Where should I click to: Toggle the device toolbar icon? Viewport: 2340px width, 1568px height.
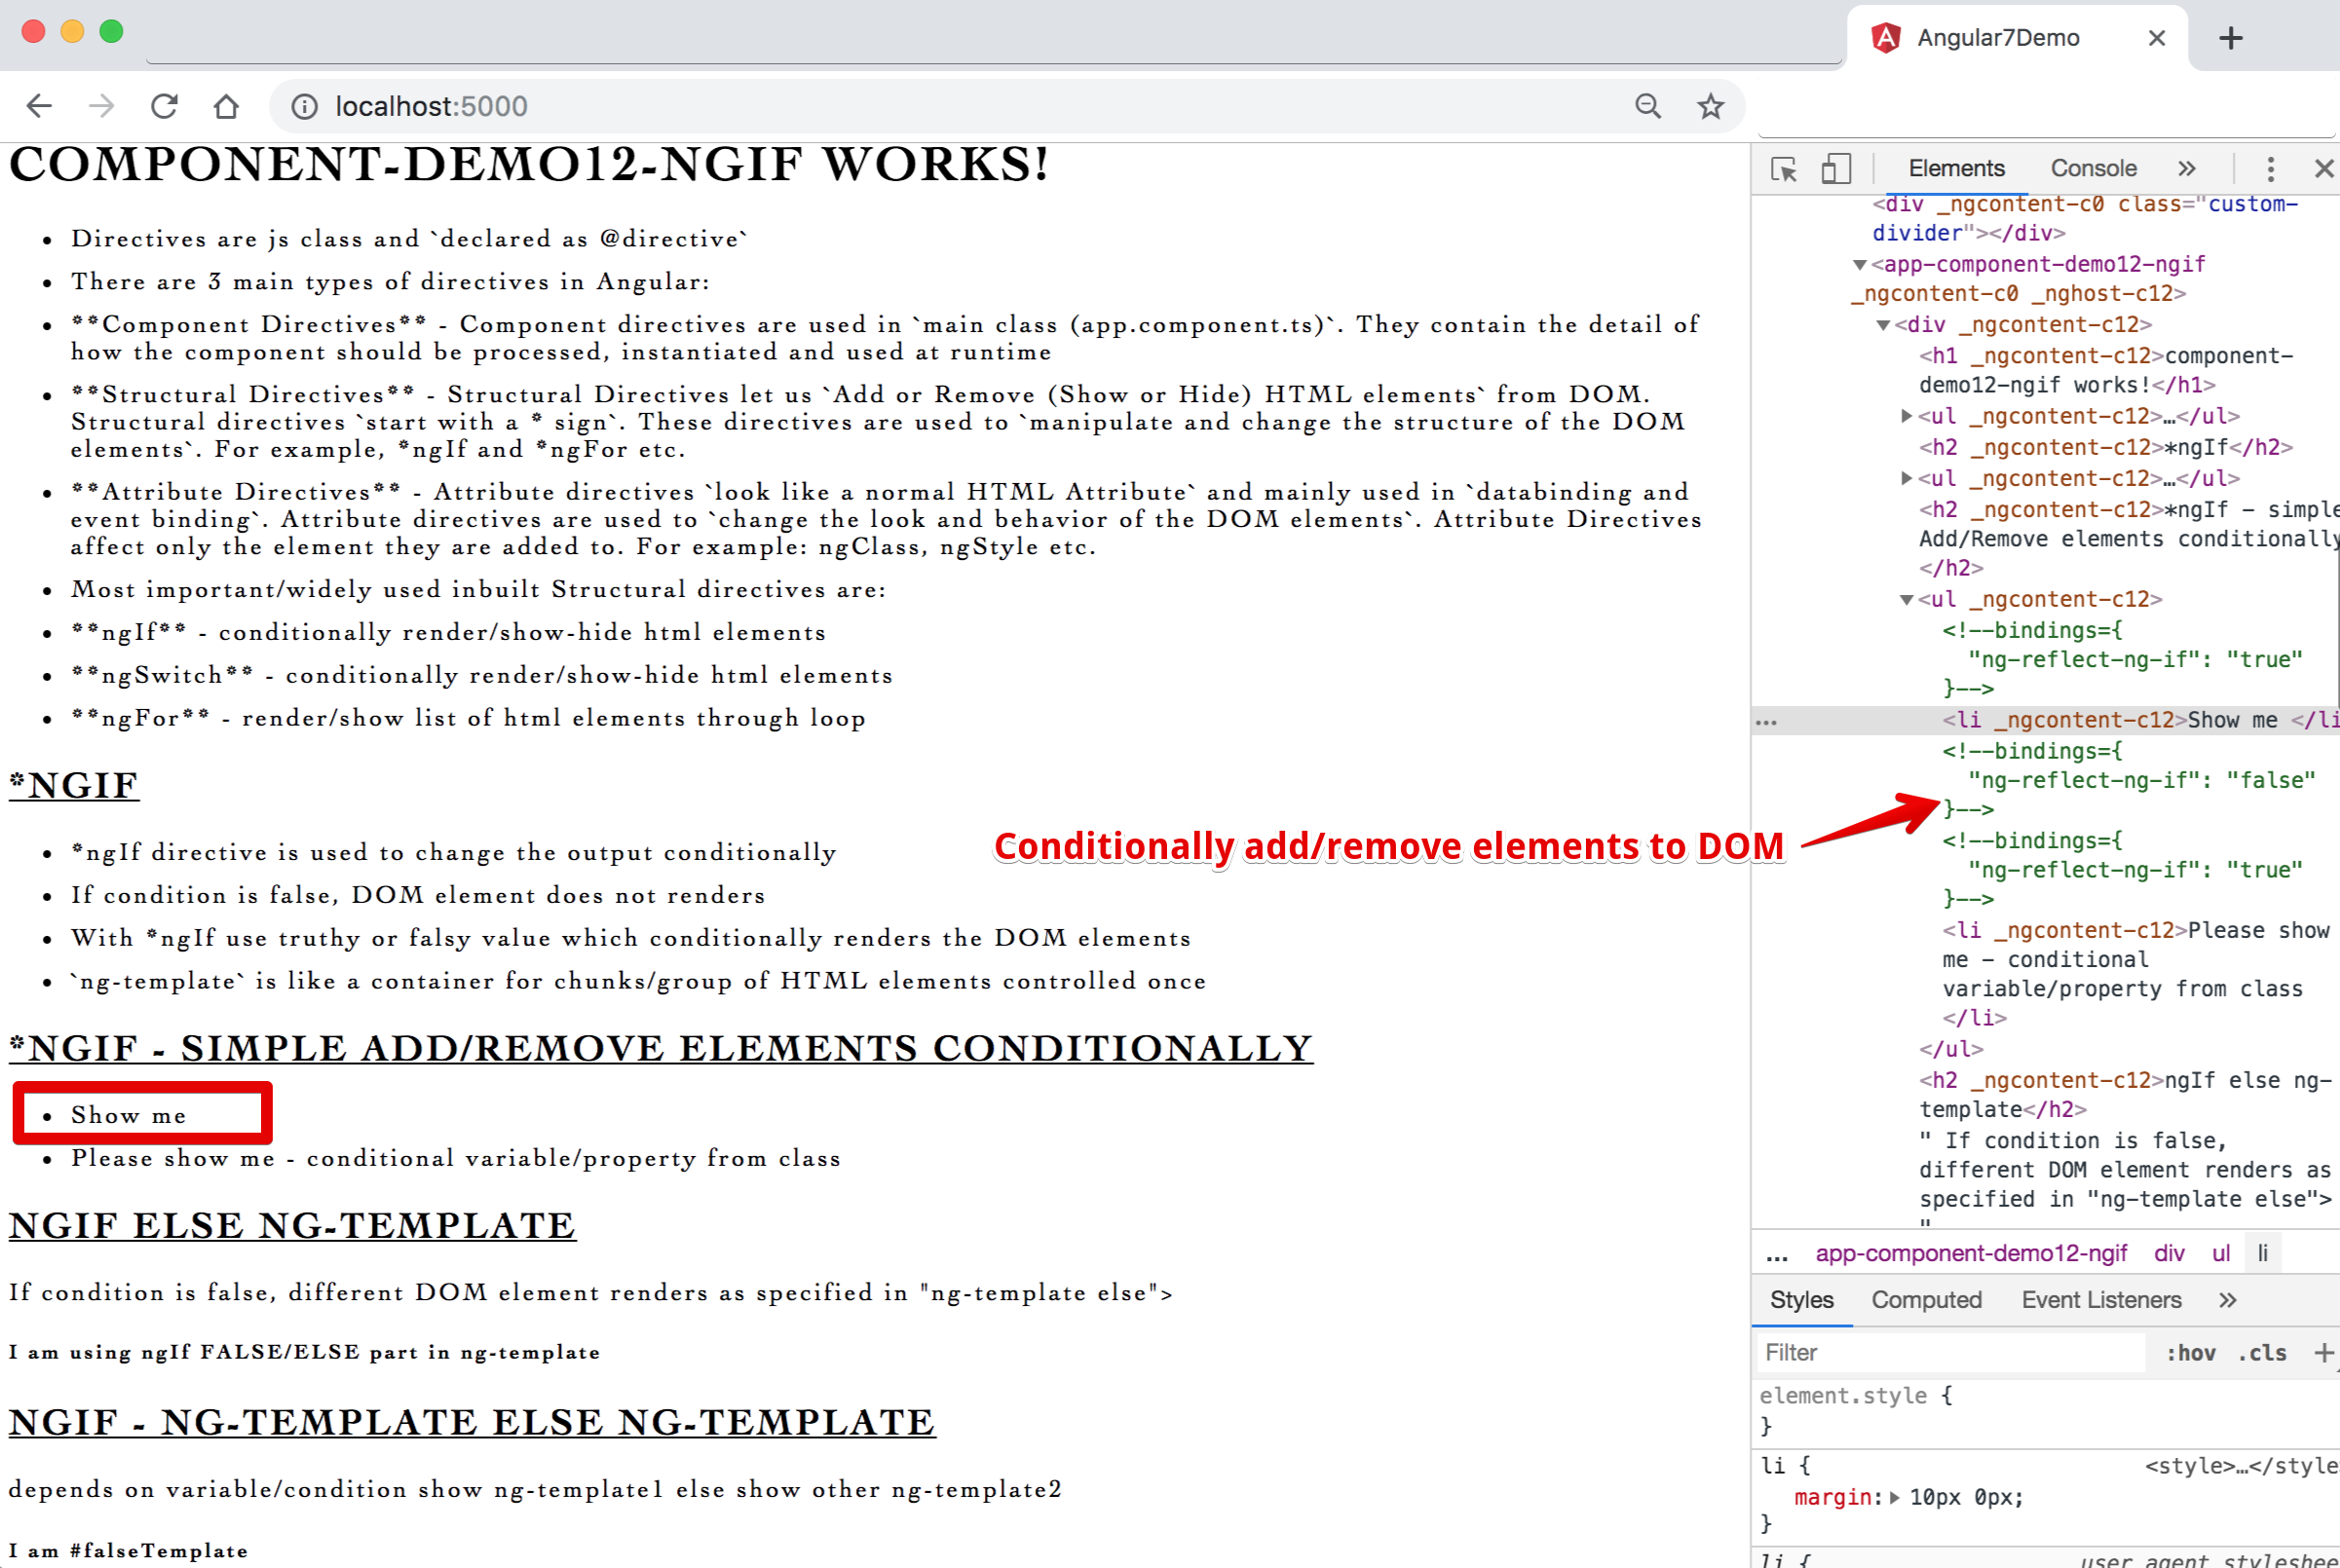[x=1835, y=168]
